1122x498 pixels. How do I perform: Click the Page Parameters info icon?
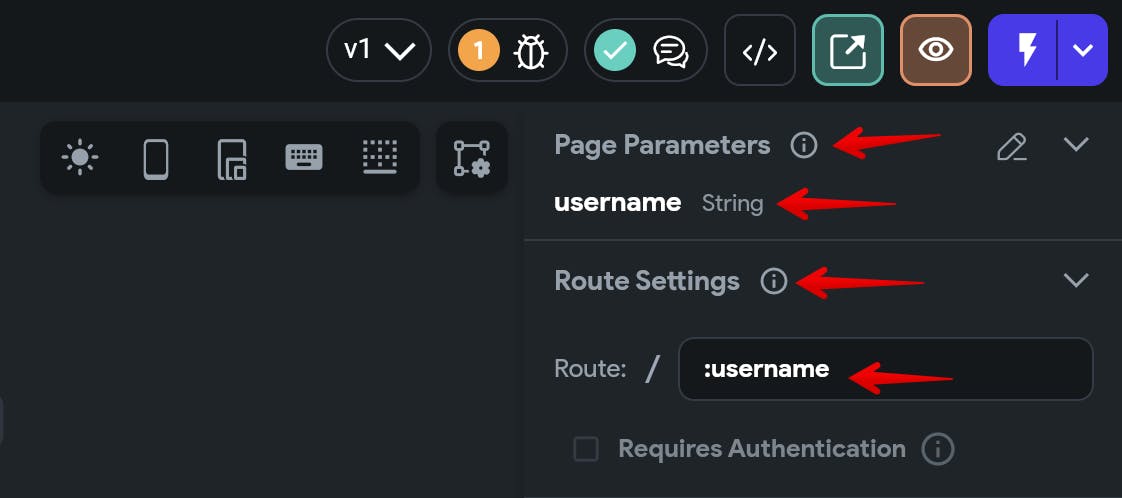[x=804, y=145]
